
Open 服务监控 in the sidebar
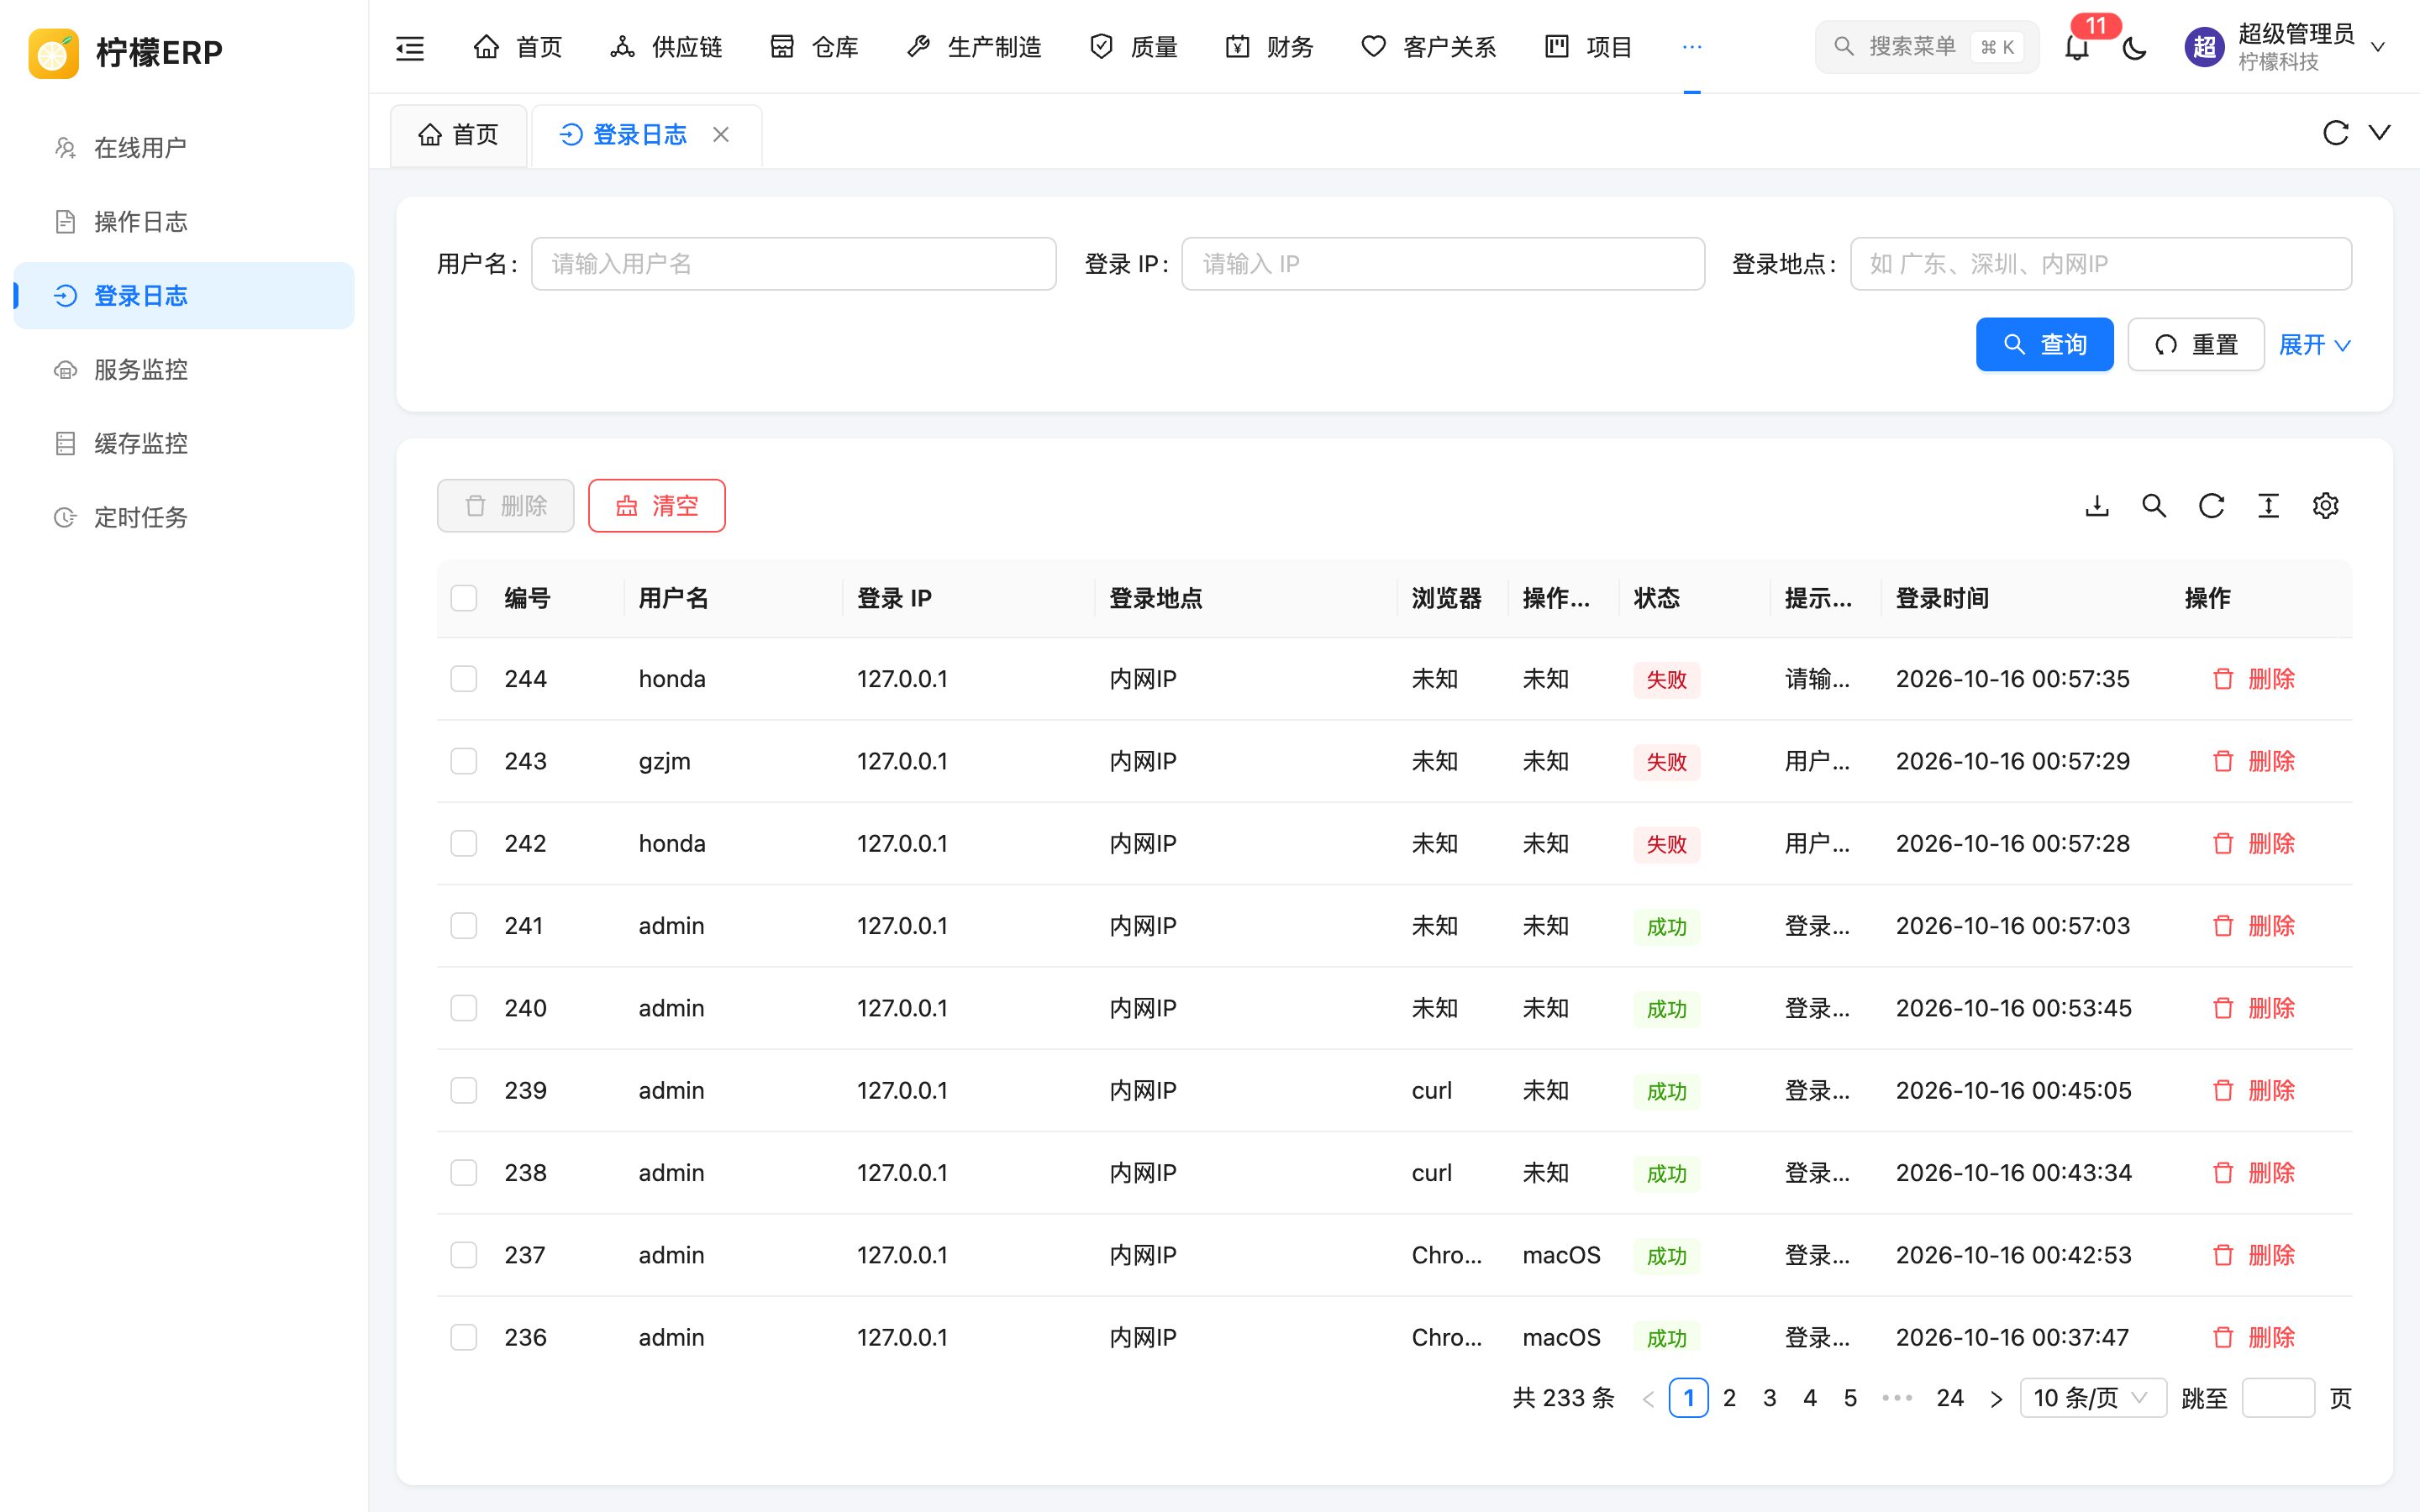pos(184,370)
